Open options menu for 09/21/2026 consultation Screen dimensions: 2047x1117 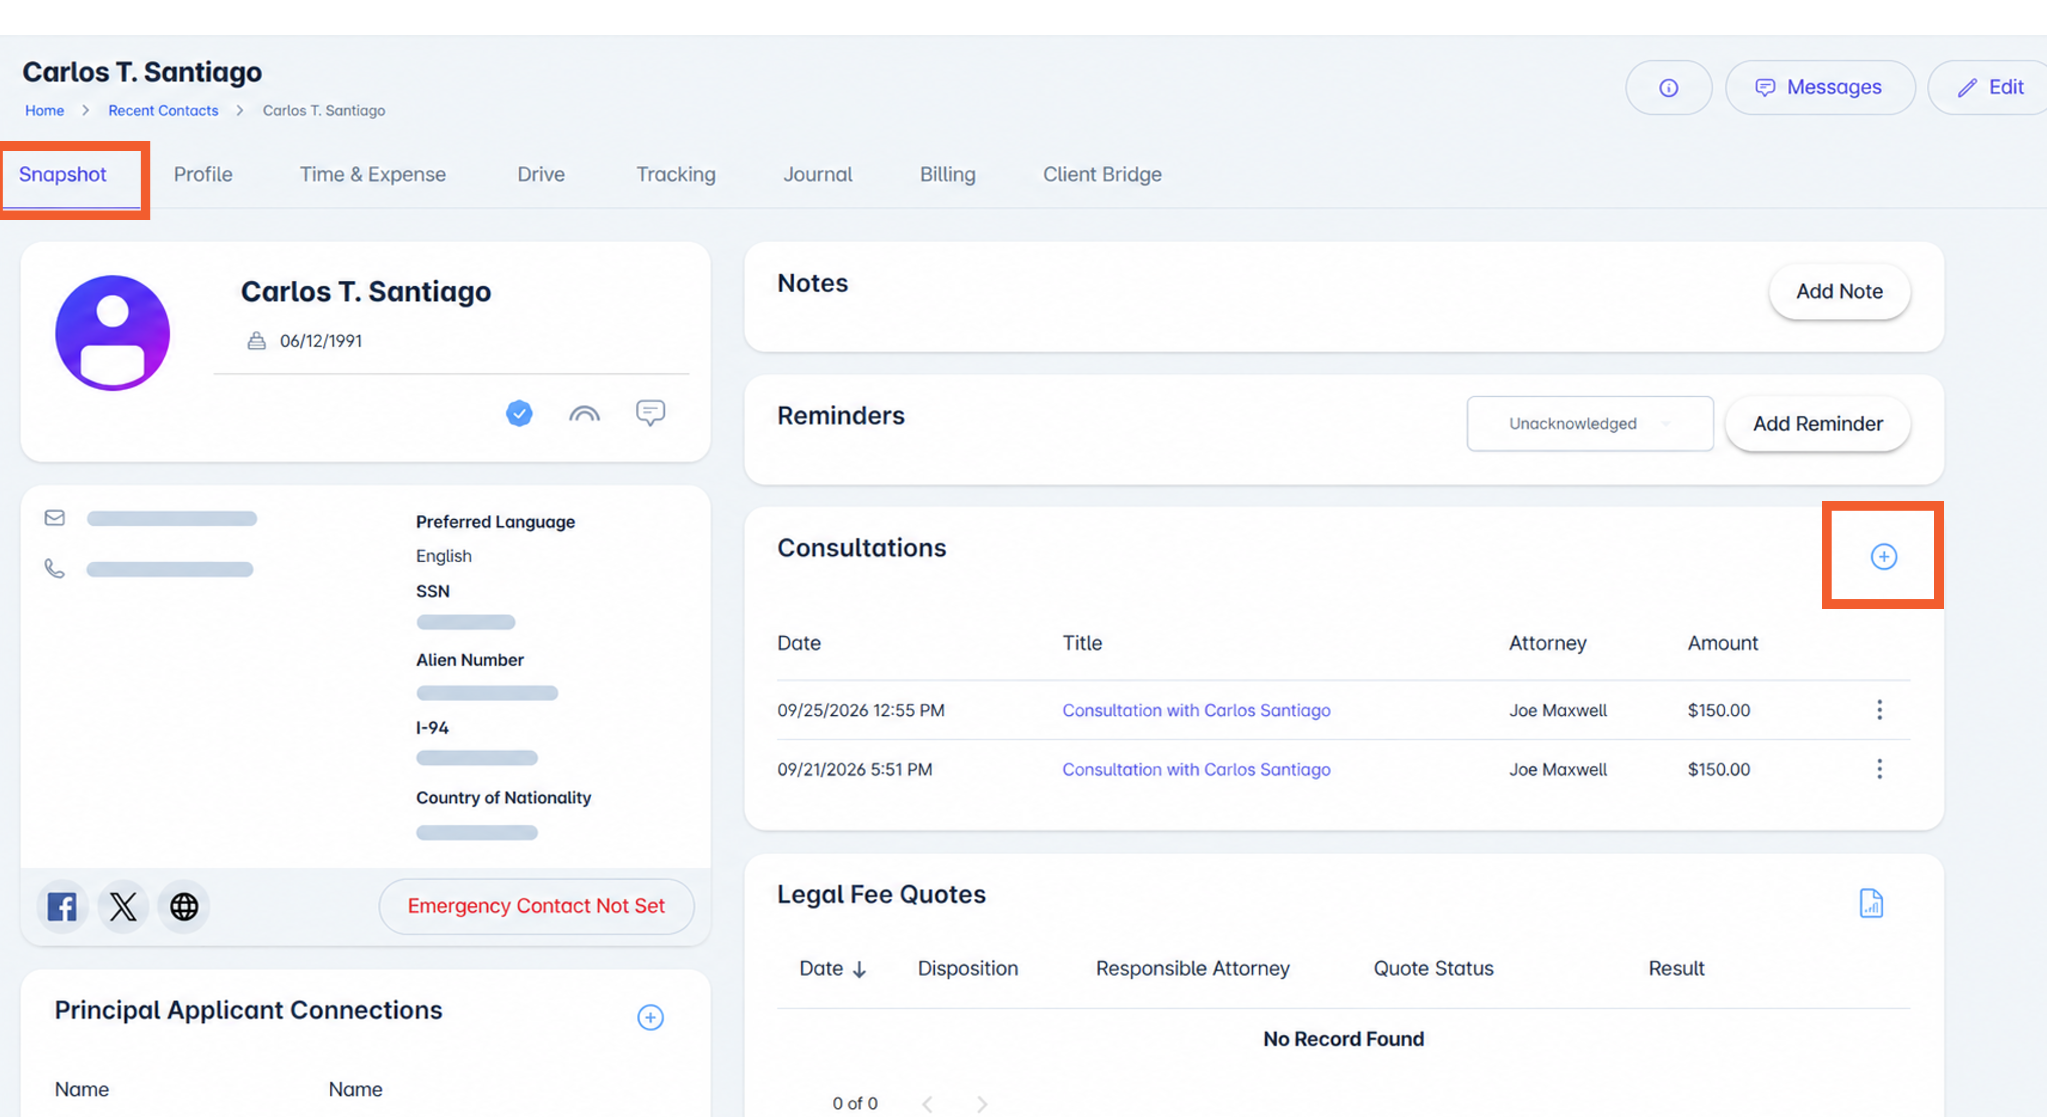1880,769
